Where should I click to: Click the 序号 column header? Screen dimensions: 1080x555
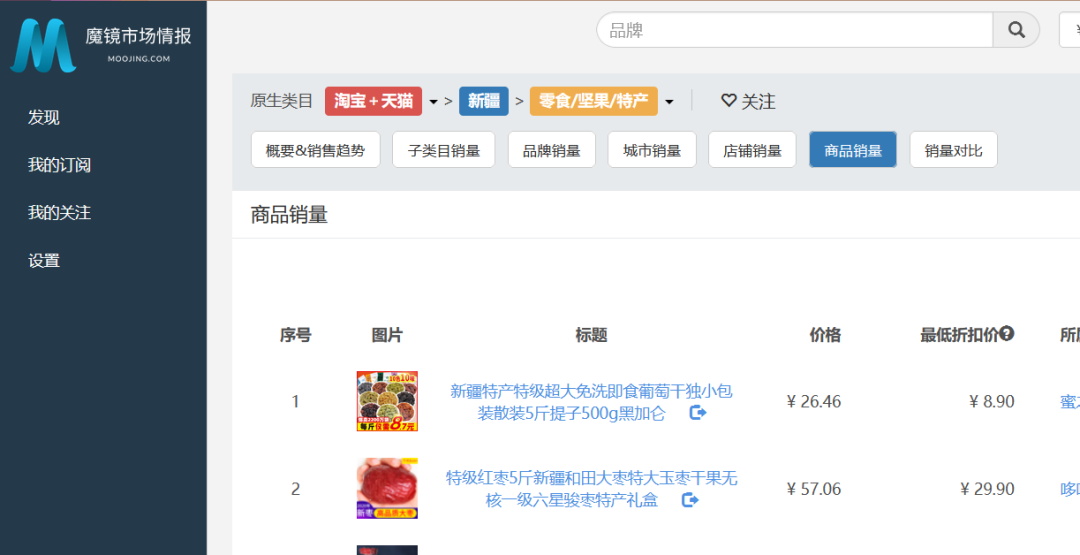coord(295,335)
